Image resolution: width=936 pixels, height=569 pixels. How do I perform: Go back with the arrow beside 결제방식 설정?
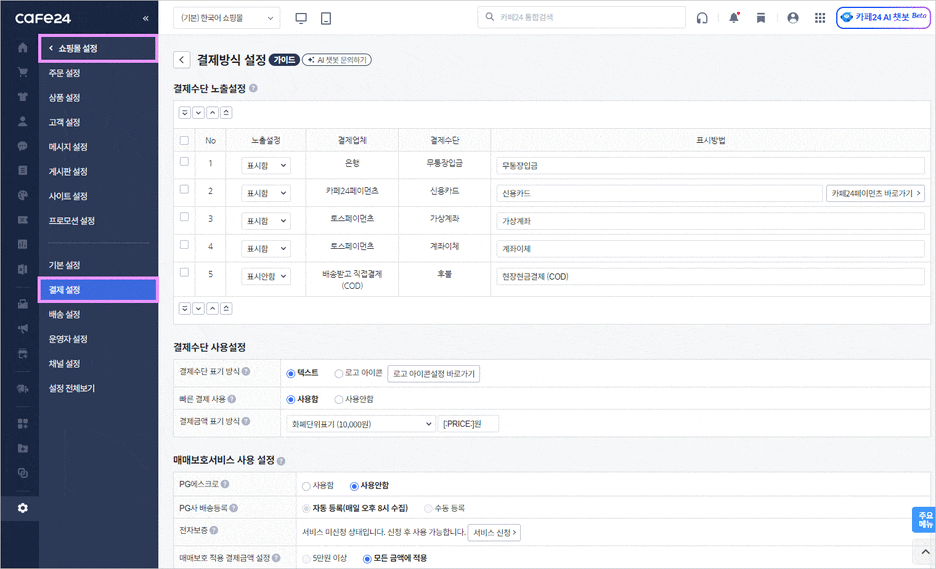point(181,60)
